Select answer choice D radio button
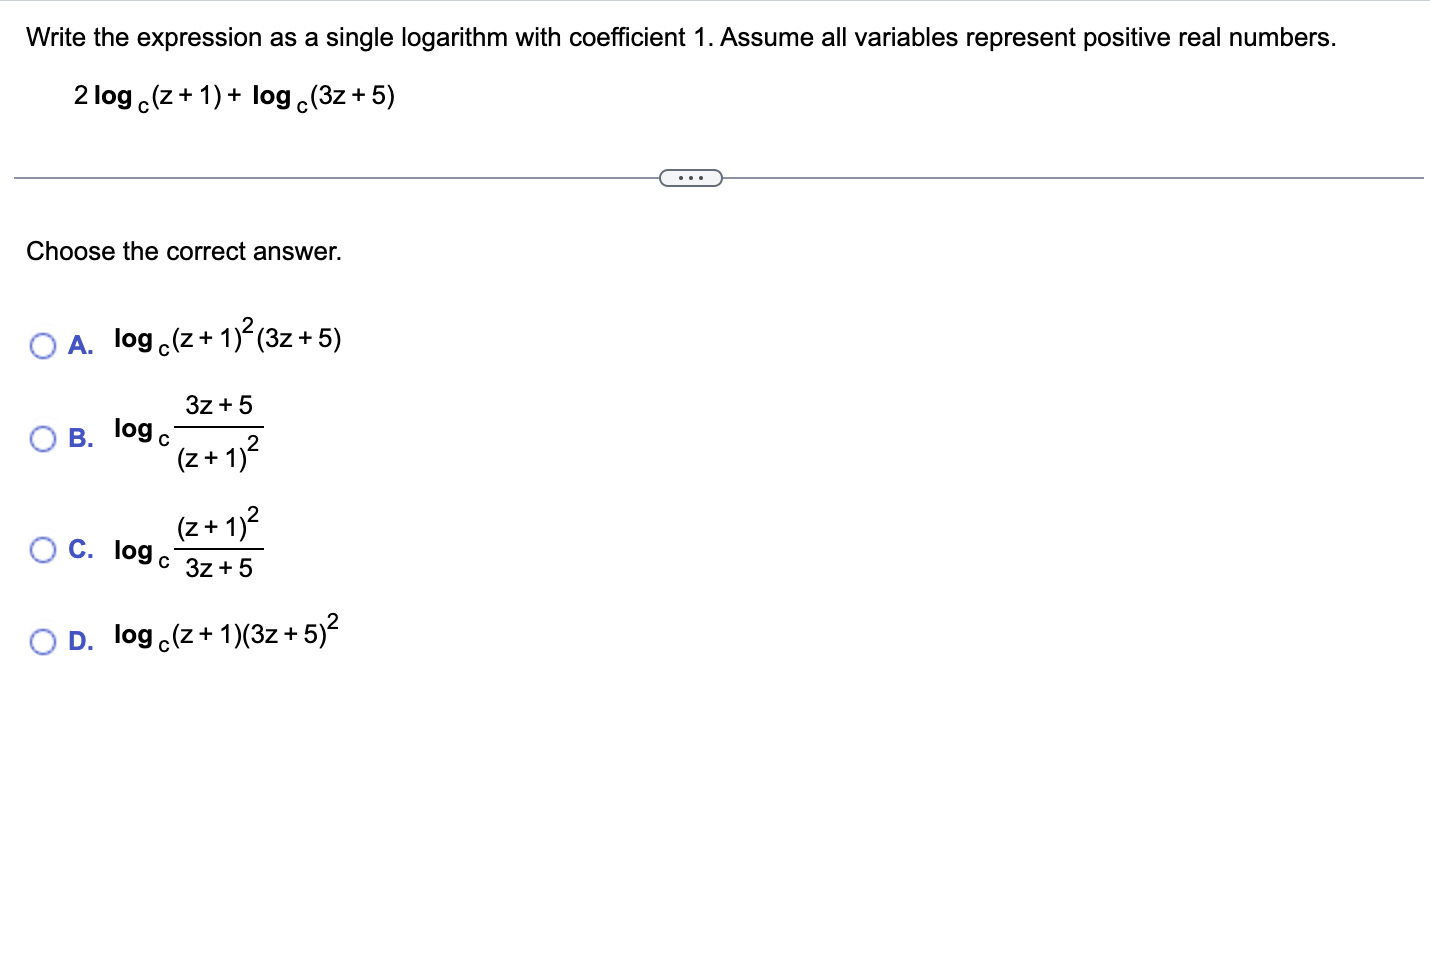Screen dimensions: 1430x977 pyautogui.click(x=42, y=640)
